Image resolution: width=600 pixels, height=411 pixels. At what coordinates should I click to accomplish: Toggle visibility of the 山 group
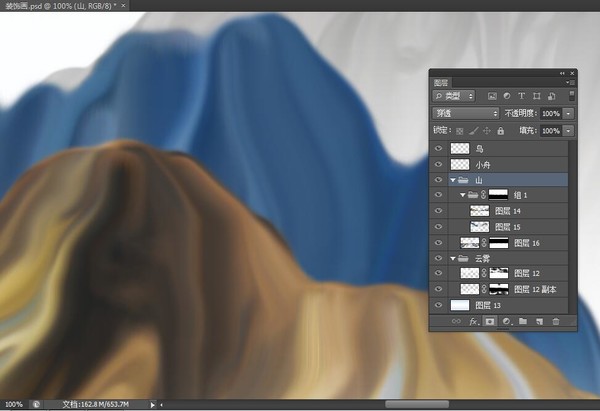coord(439,179)
